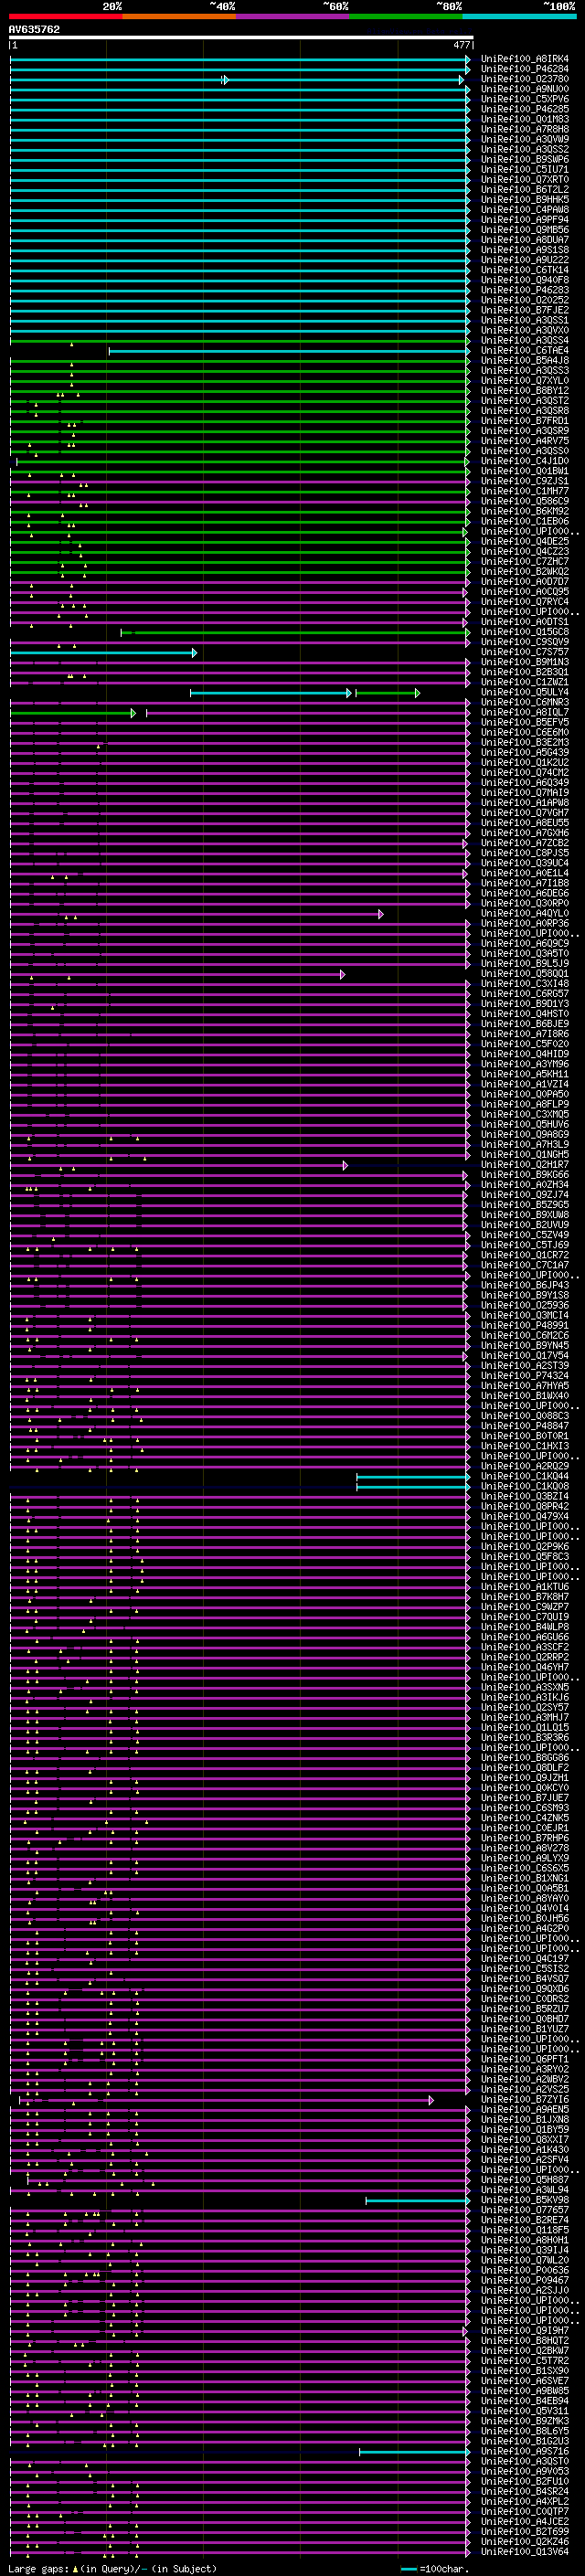Click the short cyan bar for UniRef100_C7S757

pos(103,653)
